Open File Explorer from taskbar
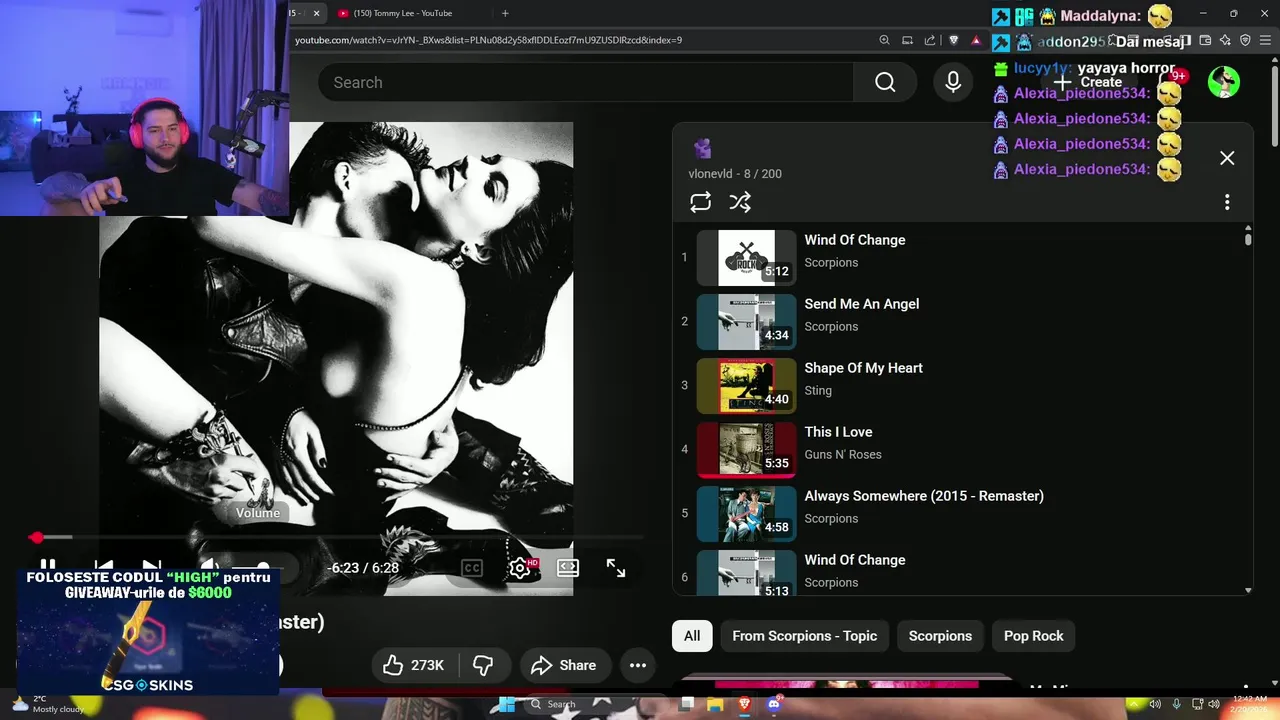This screenshot has width=1280, height=720. coord(716,704)
